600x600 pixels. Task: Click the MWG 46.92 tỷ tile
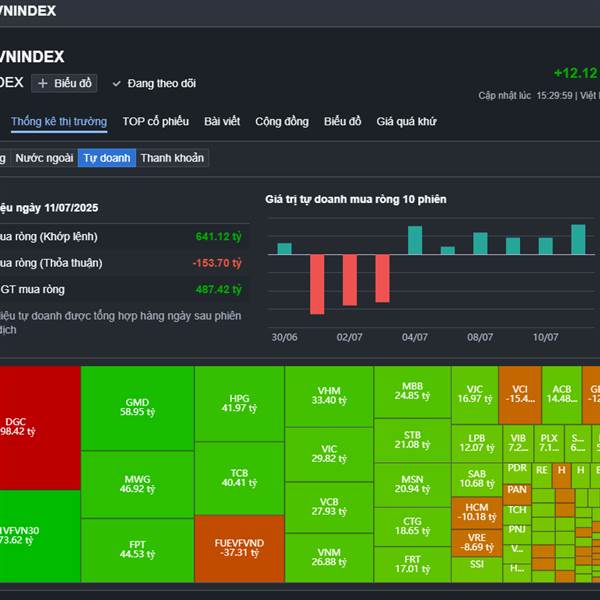(137, 484)
